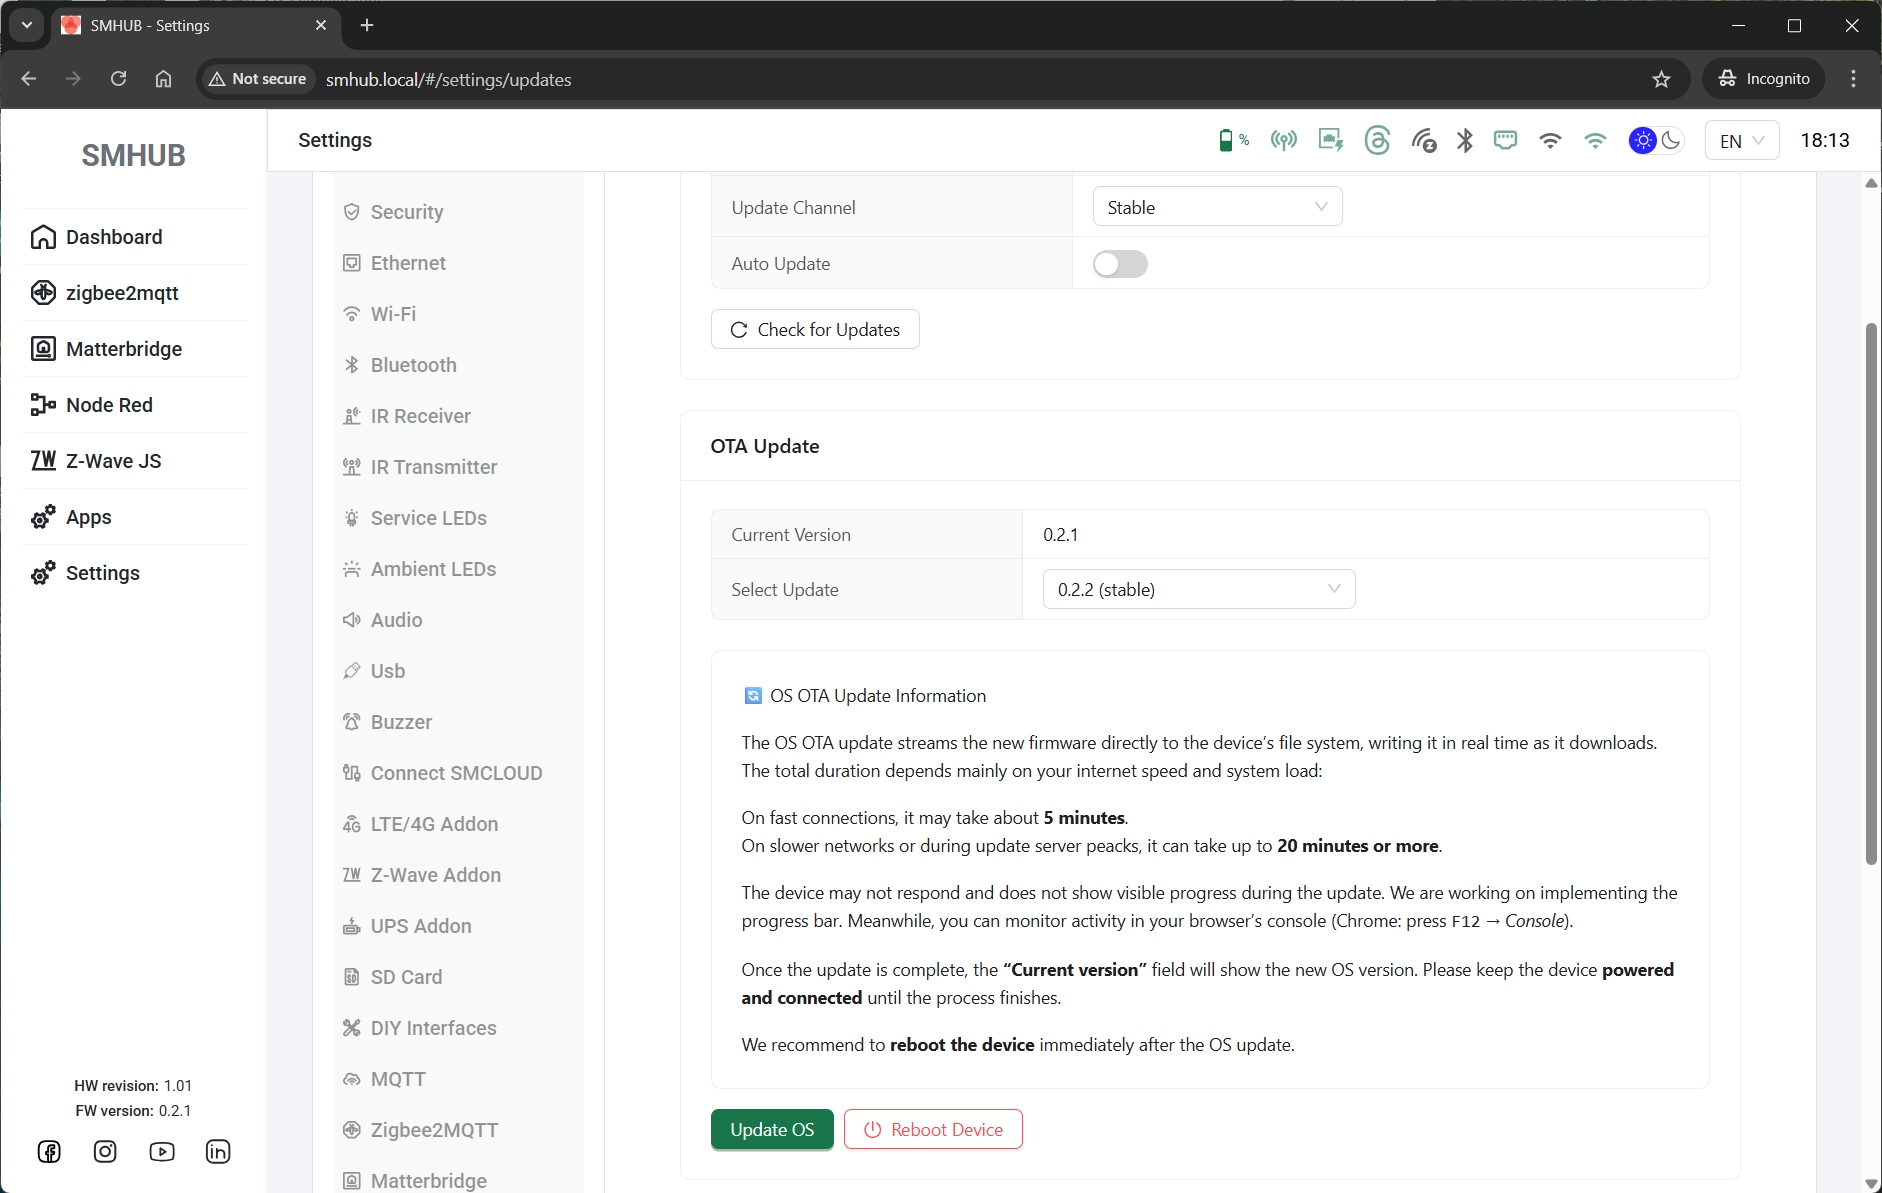The width and height of the screenshot is (1882, 1193).
Task: Click the Update OS button
Action: 772,1129
